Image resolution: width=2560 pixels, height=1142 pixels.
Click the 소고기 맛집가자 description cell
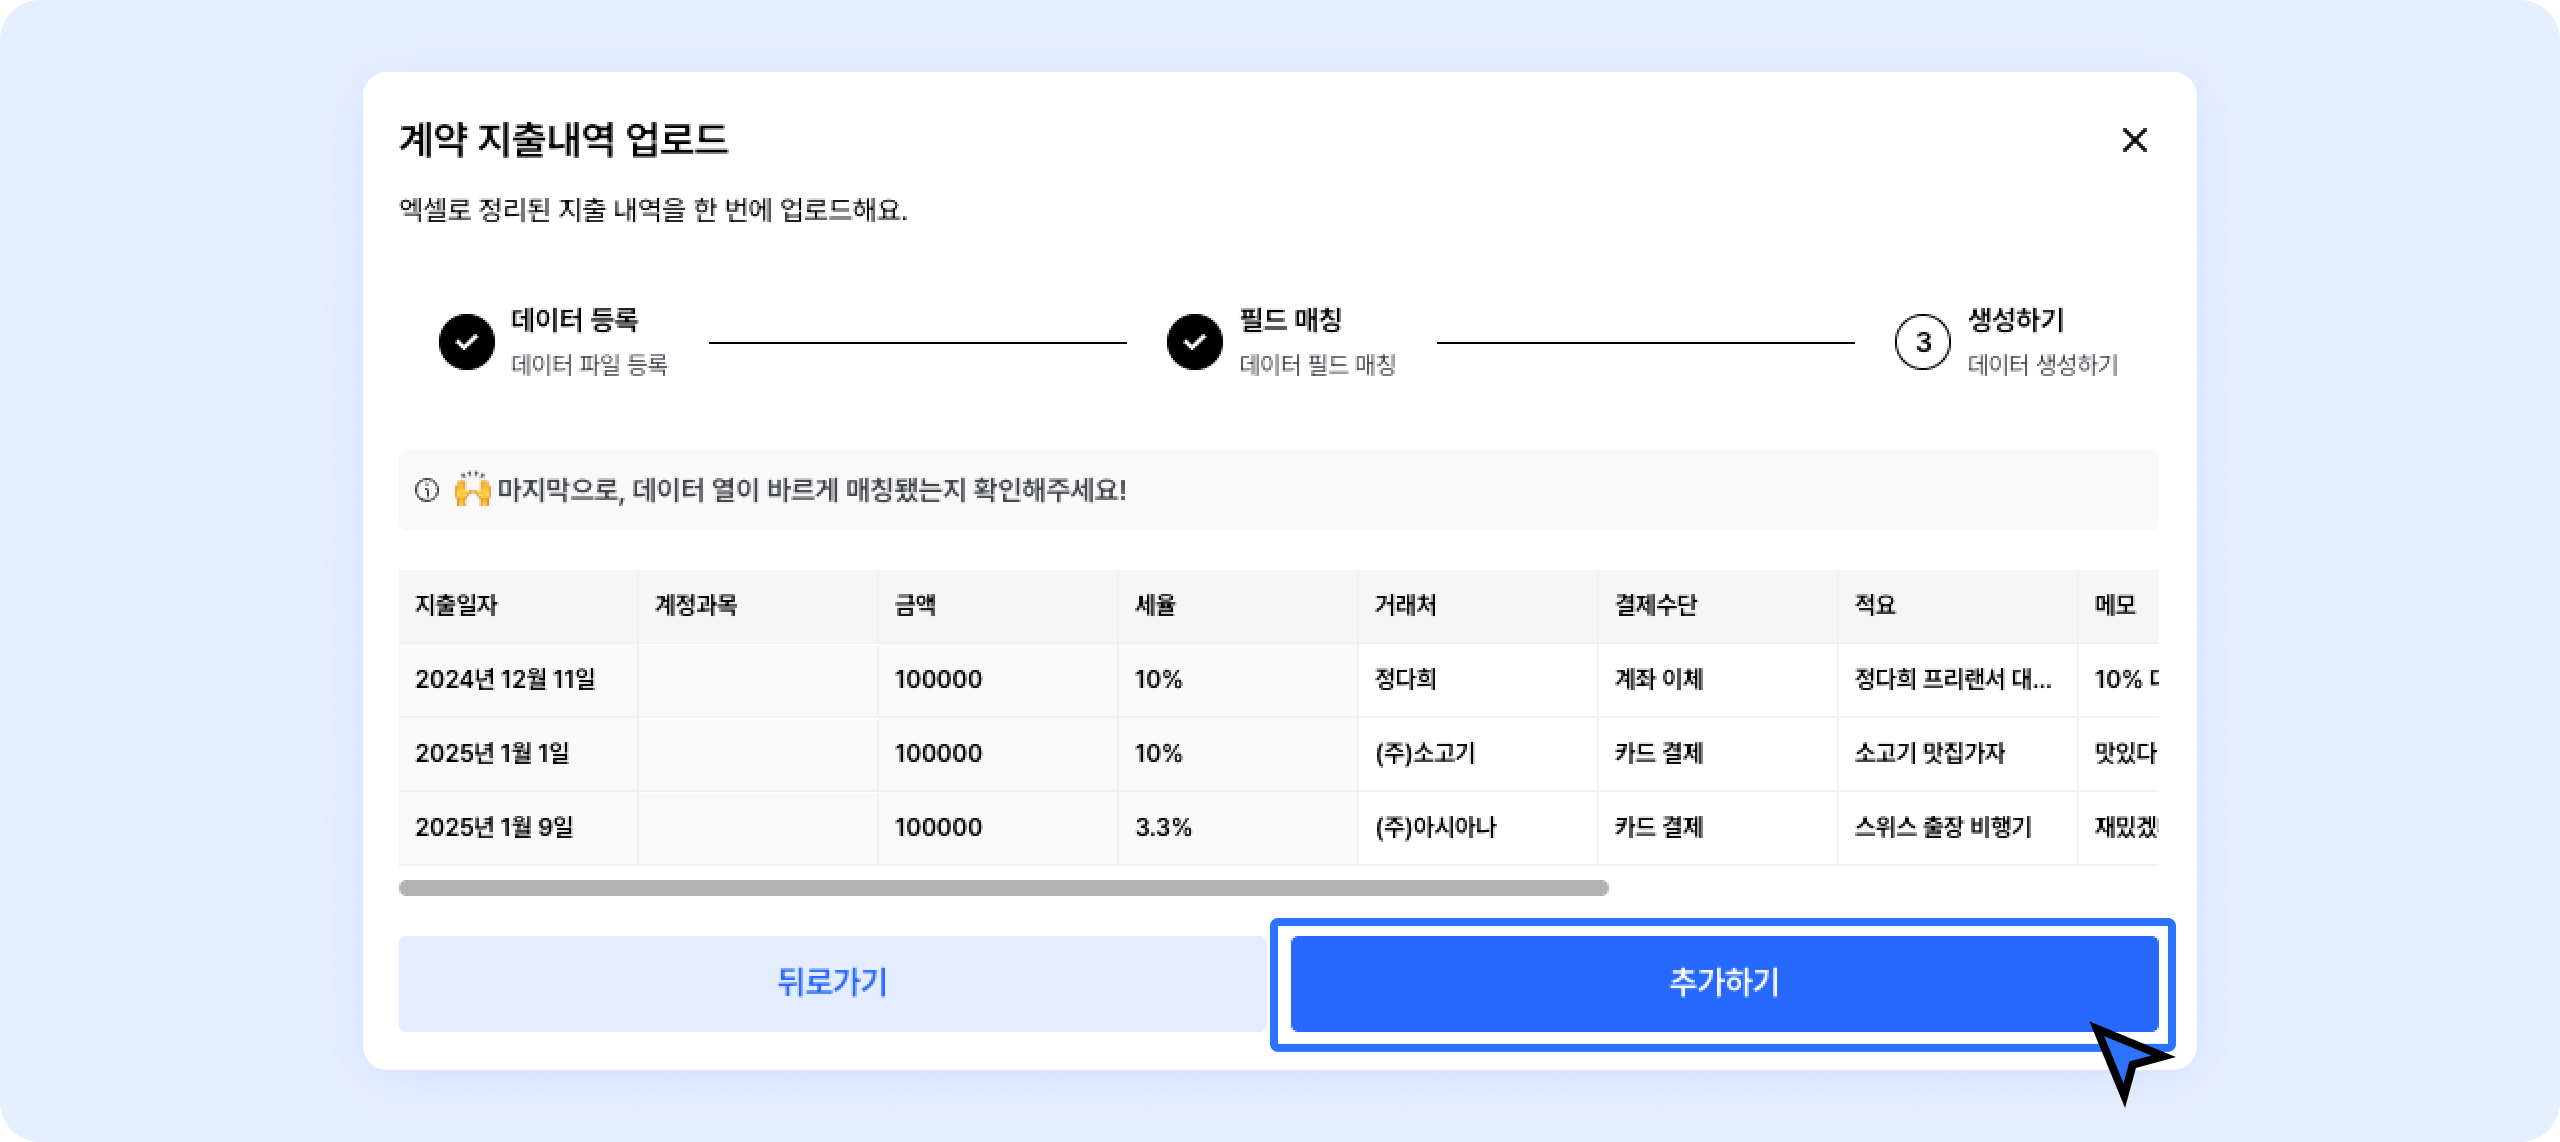point(1958,754)
